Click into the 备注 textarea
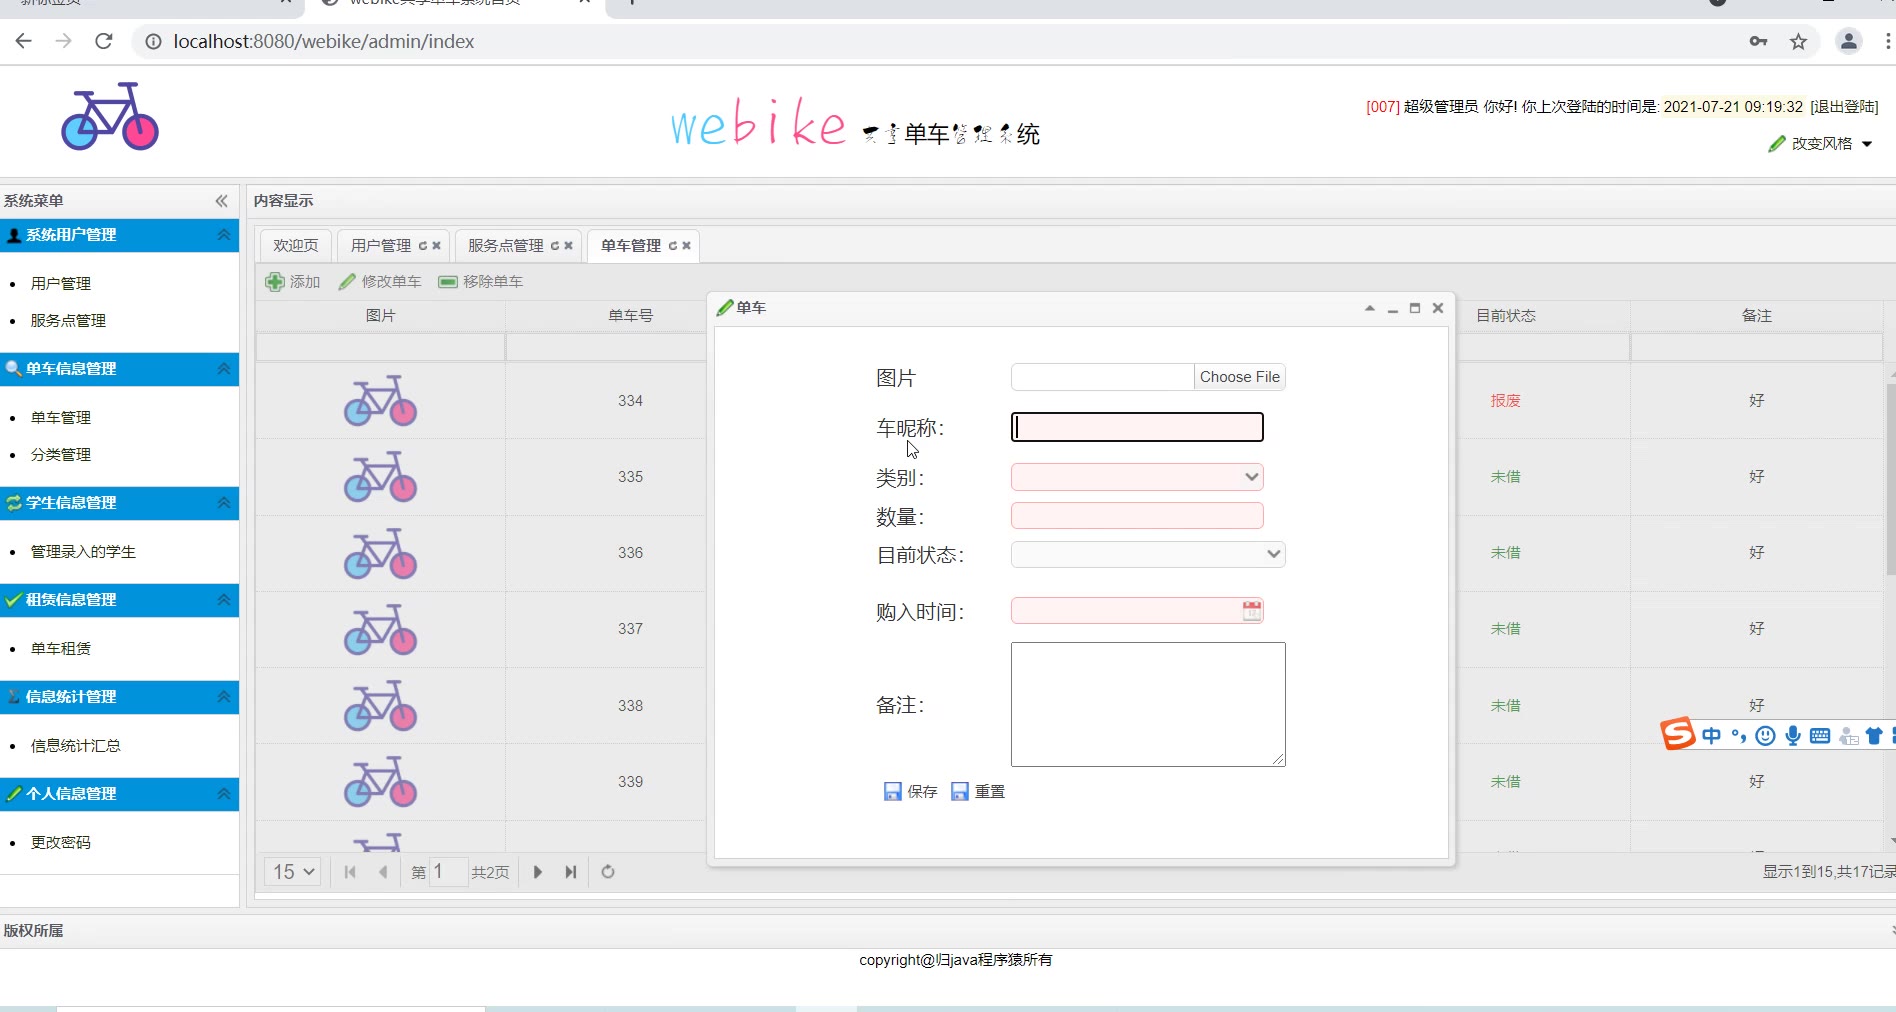The height and width of the screenshot is (1012, 1896). pos(1148,704)
